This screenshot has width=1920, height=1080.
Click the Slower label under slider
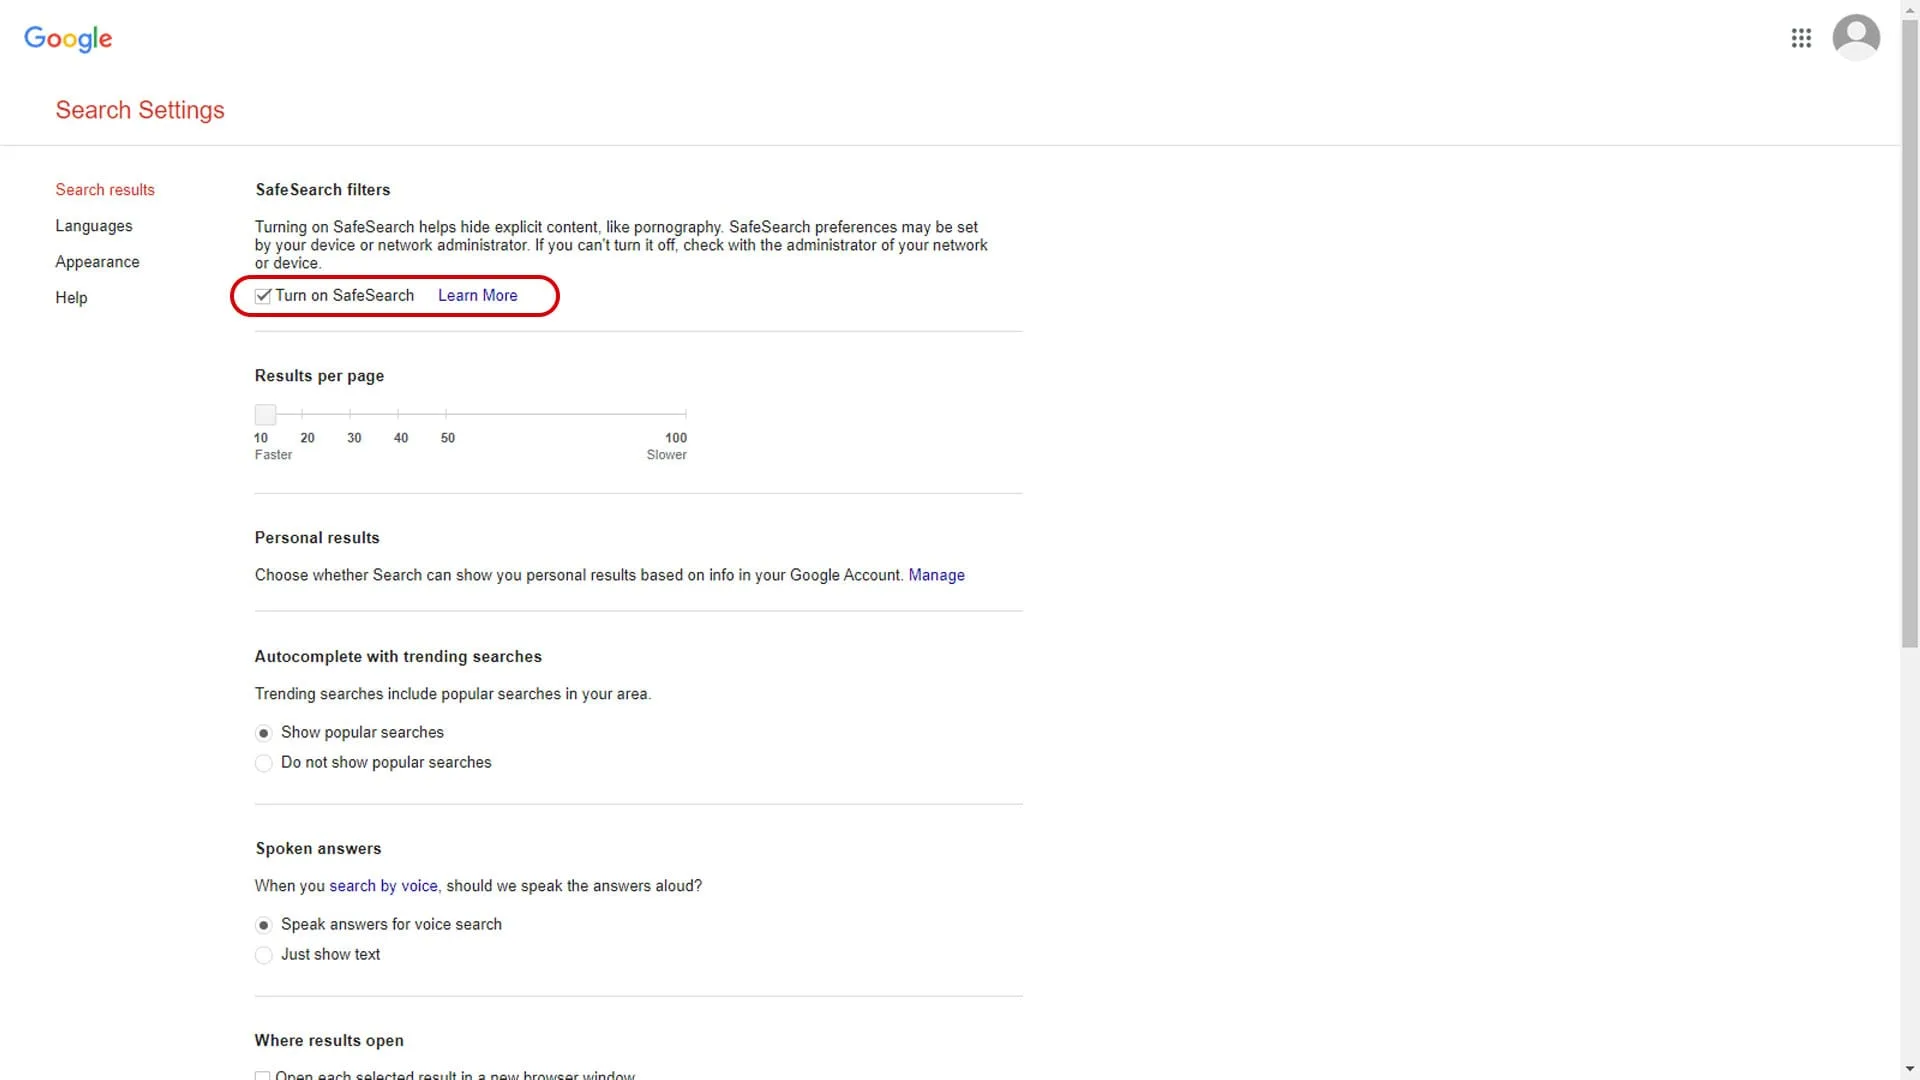666,455
